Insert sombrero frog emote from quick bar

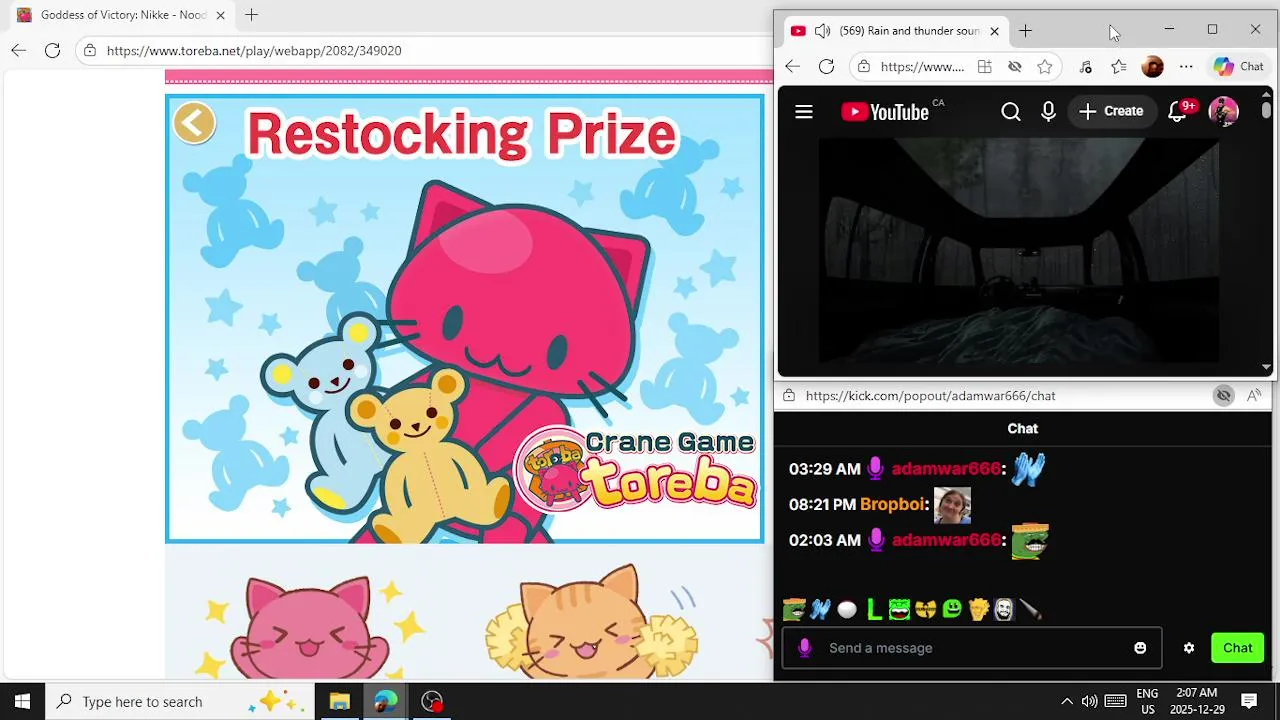click(x=794, y=609)
